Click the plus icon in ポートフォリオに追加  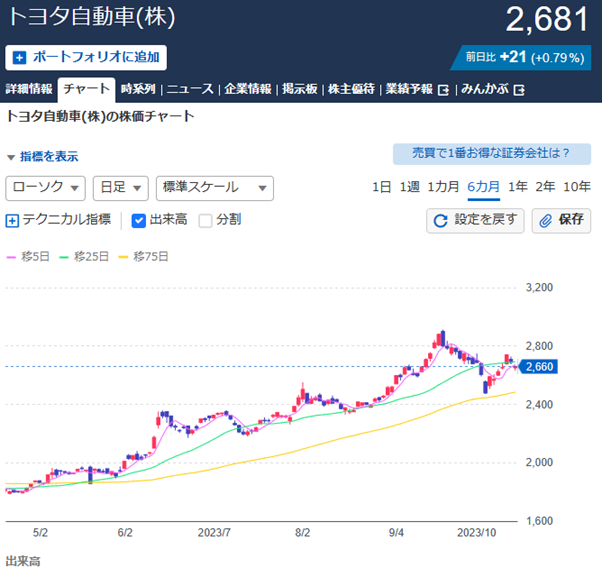pyautogui.click(x=19, y=58)
